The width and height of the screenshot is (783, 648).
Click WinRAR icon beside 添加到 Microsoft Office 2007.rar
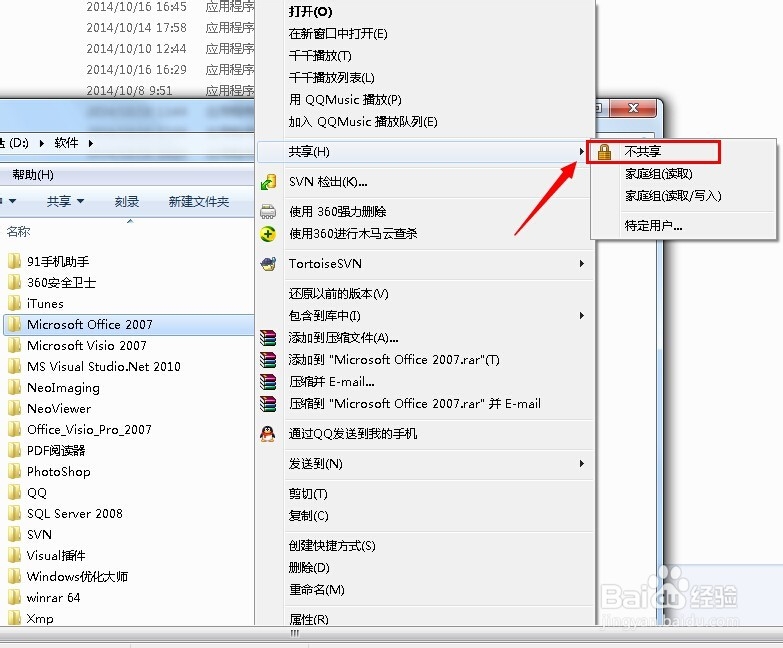[x=268, y=360]
